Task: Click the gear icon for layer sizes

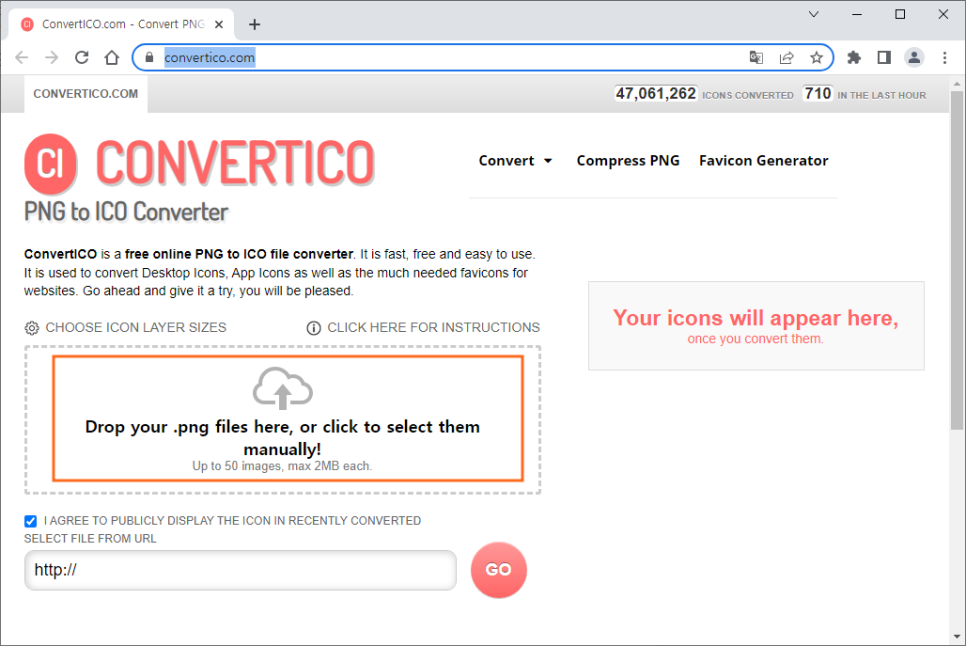Action: pyautogui.click(x=31, y=328)
